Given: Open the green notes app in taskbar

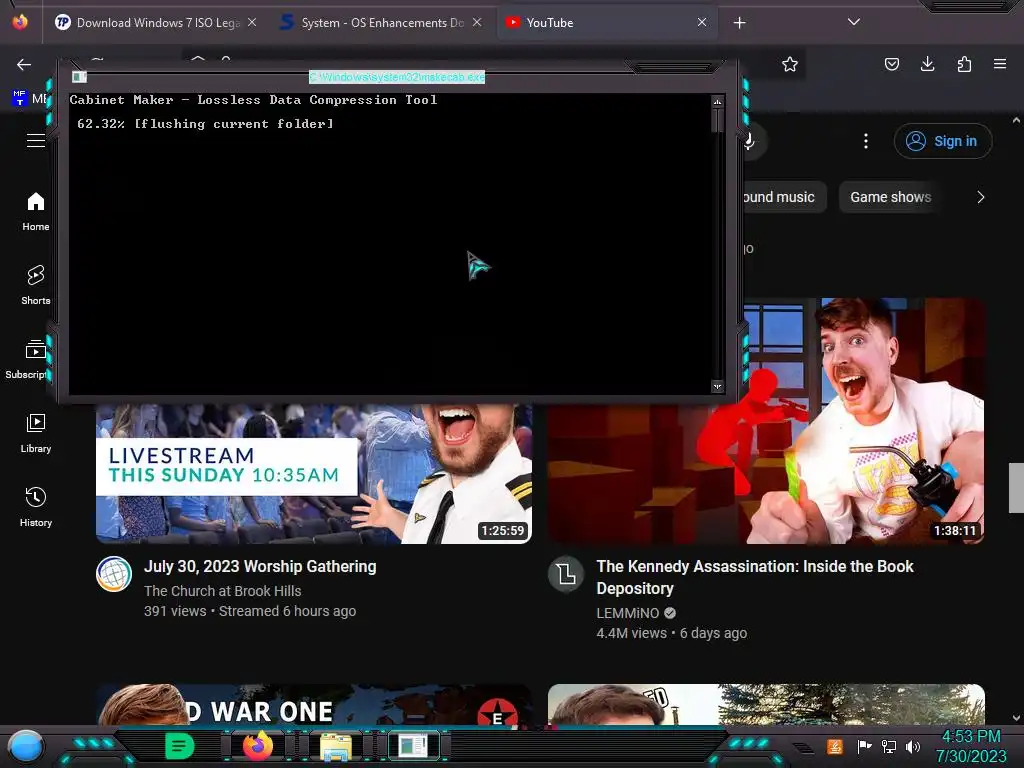Looking at the screenshot, I should point(180,746).
